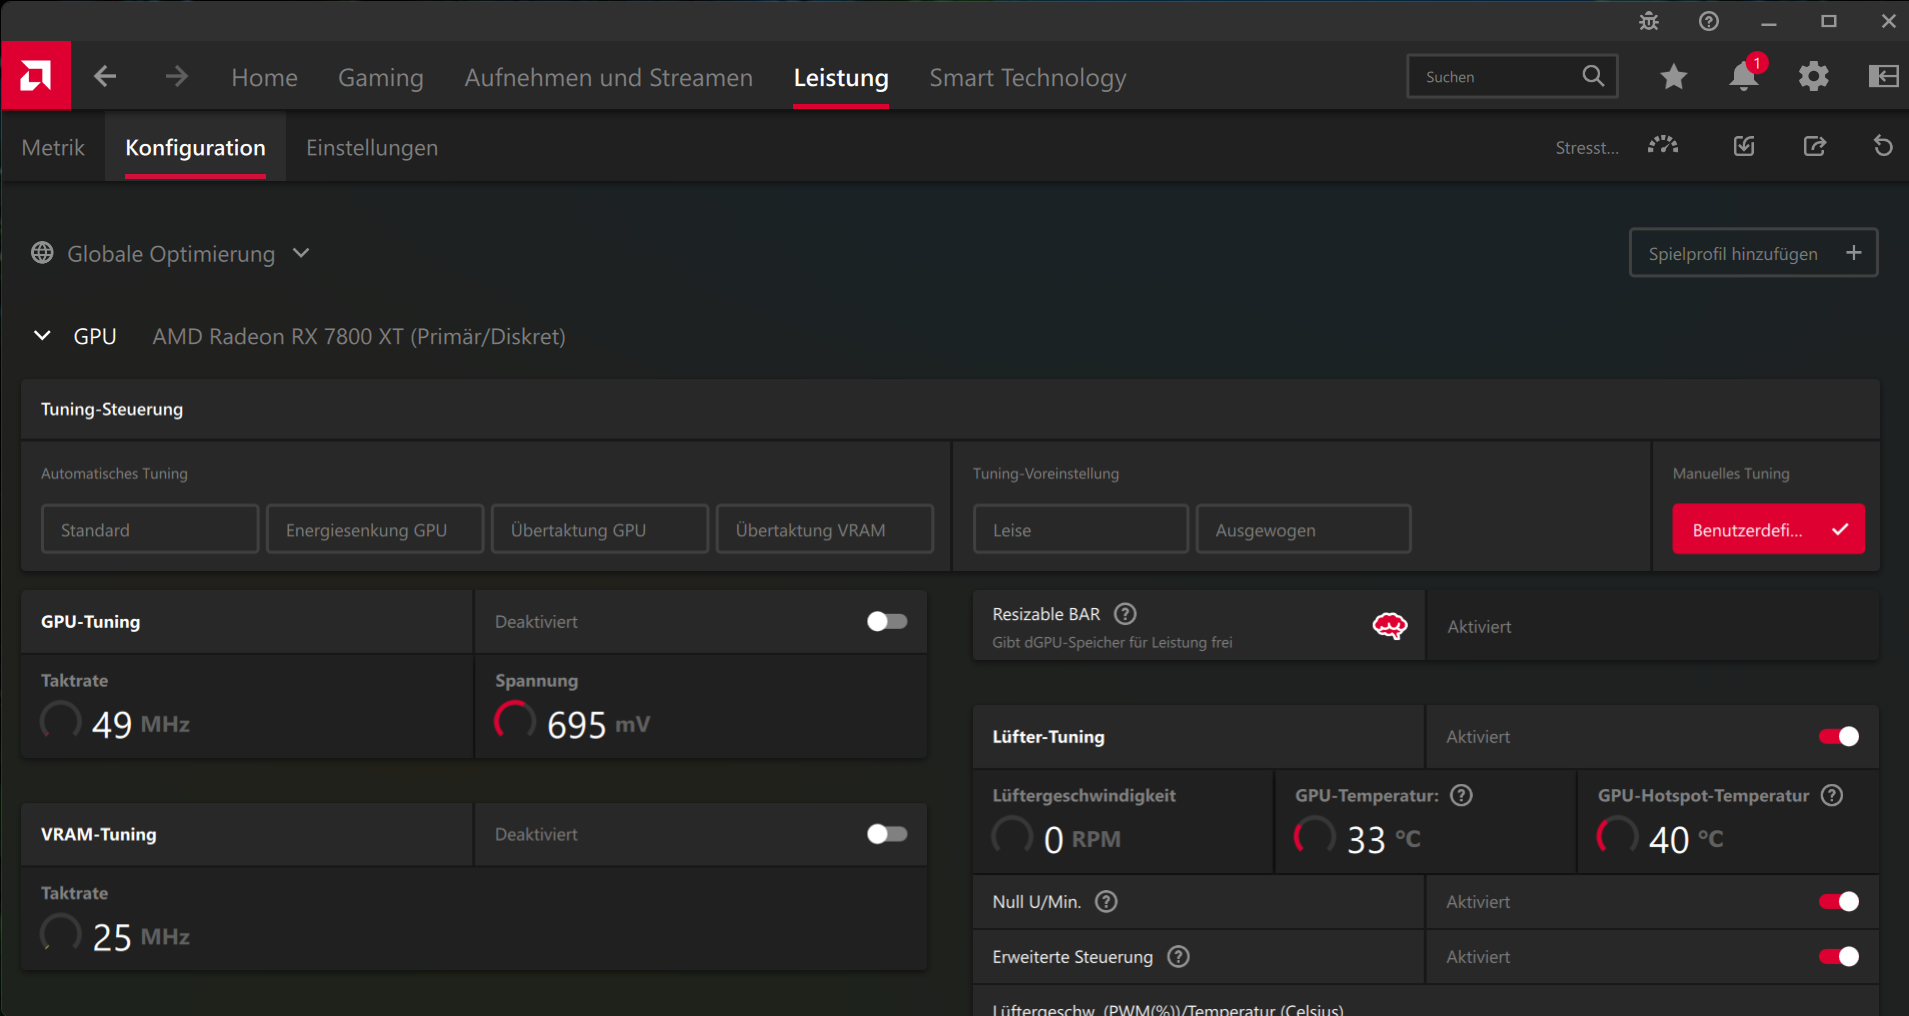Disable the Lüfter-Tuning toggle
This screenshot has height=1016, width=1909.
click(1839, 737)
